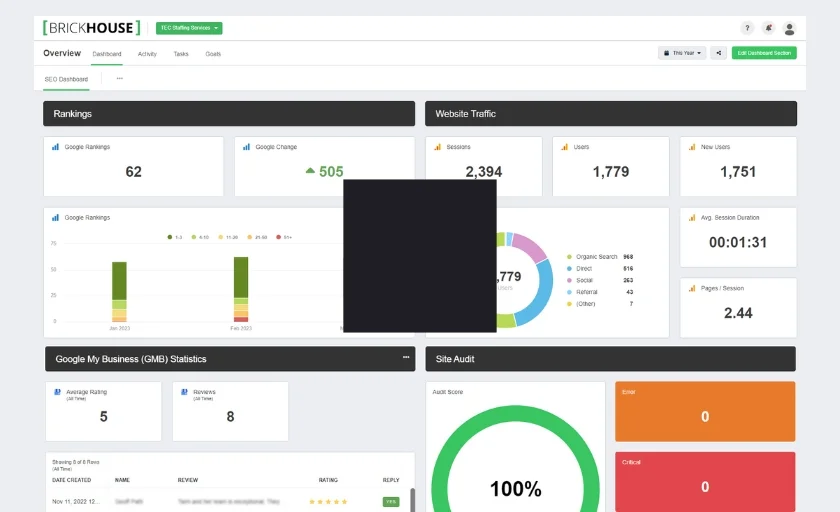Click the Google Rankings value 62
Screen dimensions: 840x512
133,172
